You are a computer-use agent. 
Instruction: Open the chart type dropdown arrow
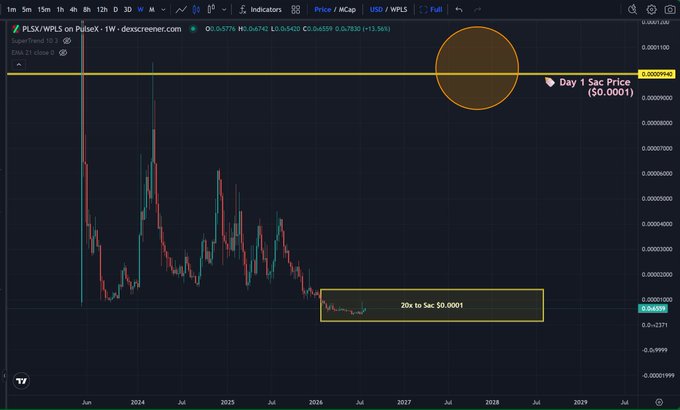pyautogui.click(x=224, y=10)
